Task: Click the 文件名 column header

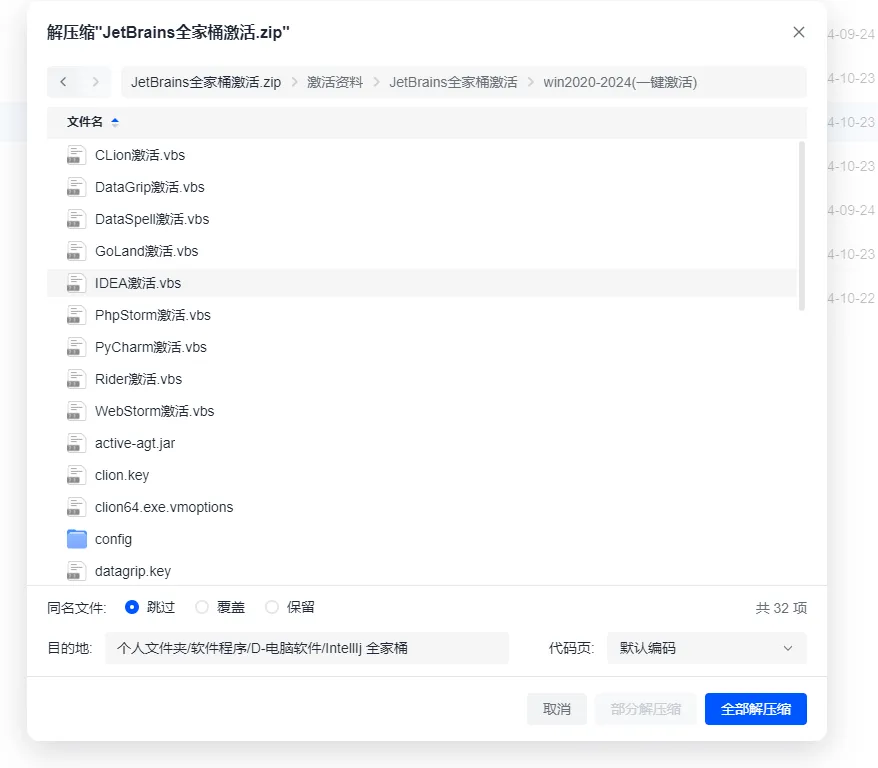Action: 85,122
